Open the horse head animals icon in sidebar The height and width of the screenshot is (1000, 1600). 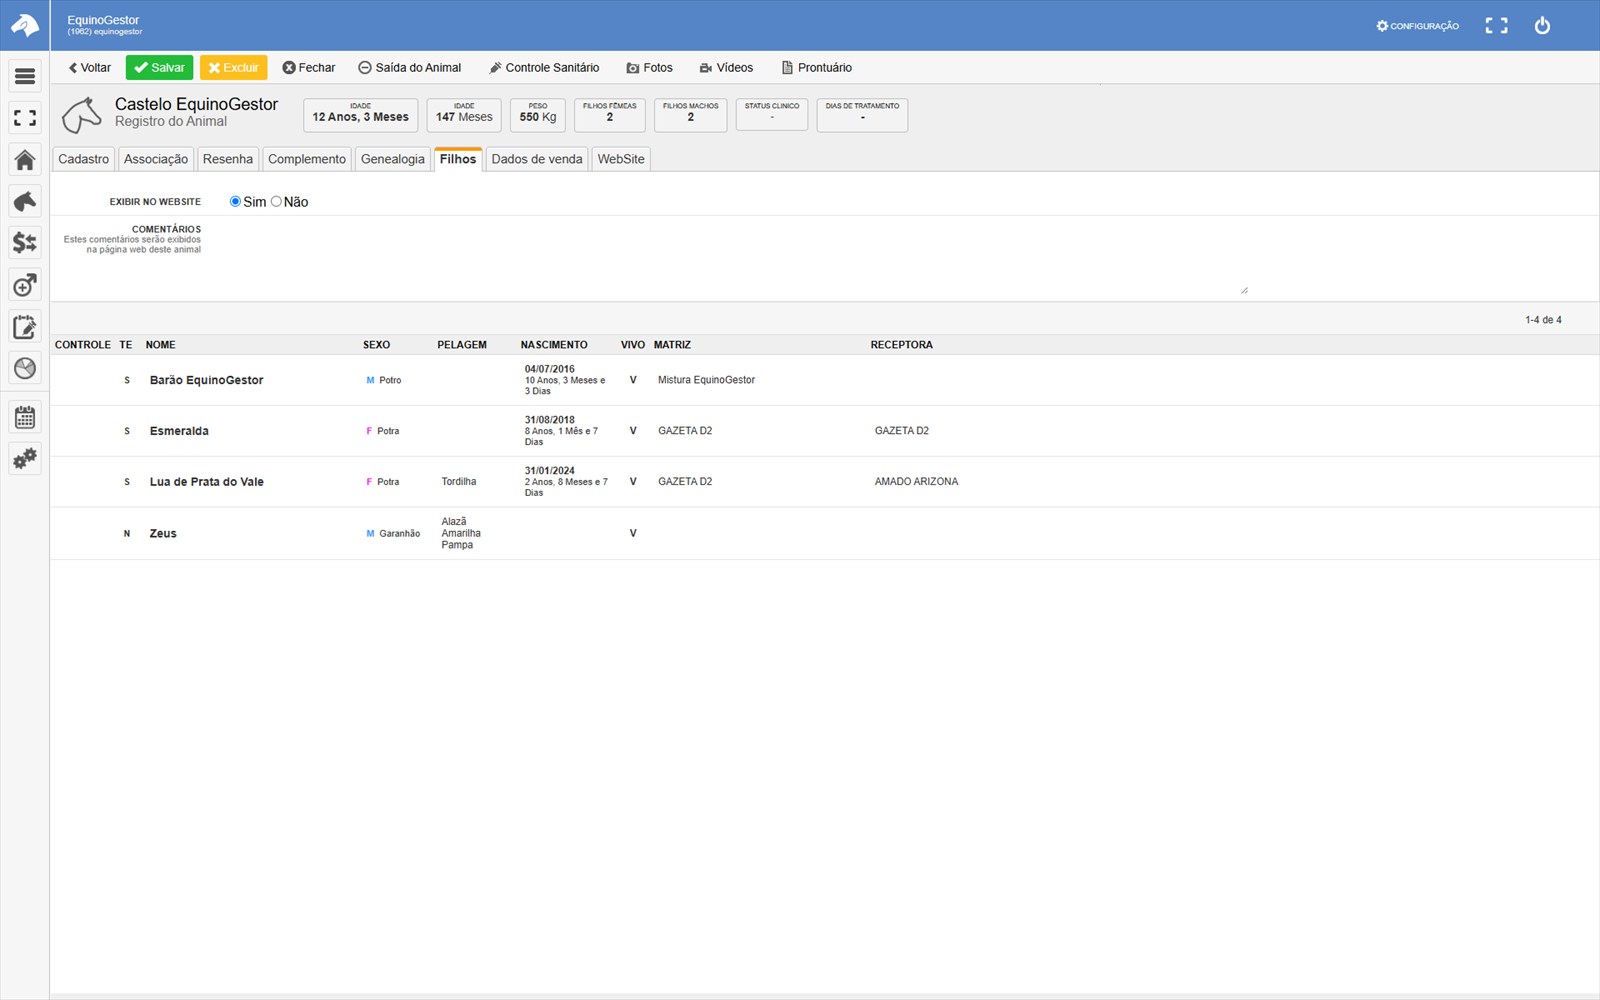25,201
